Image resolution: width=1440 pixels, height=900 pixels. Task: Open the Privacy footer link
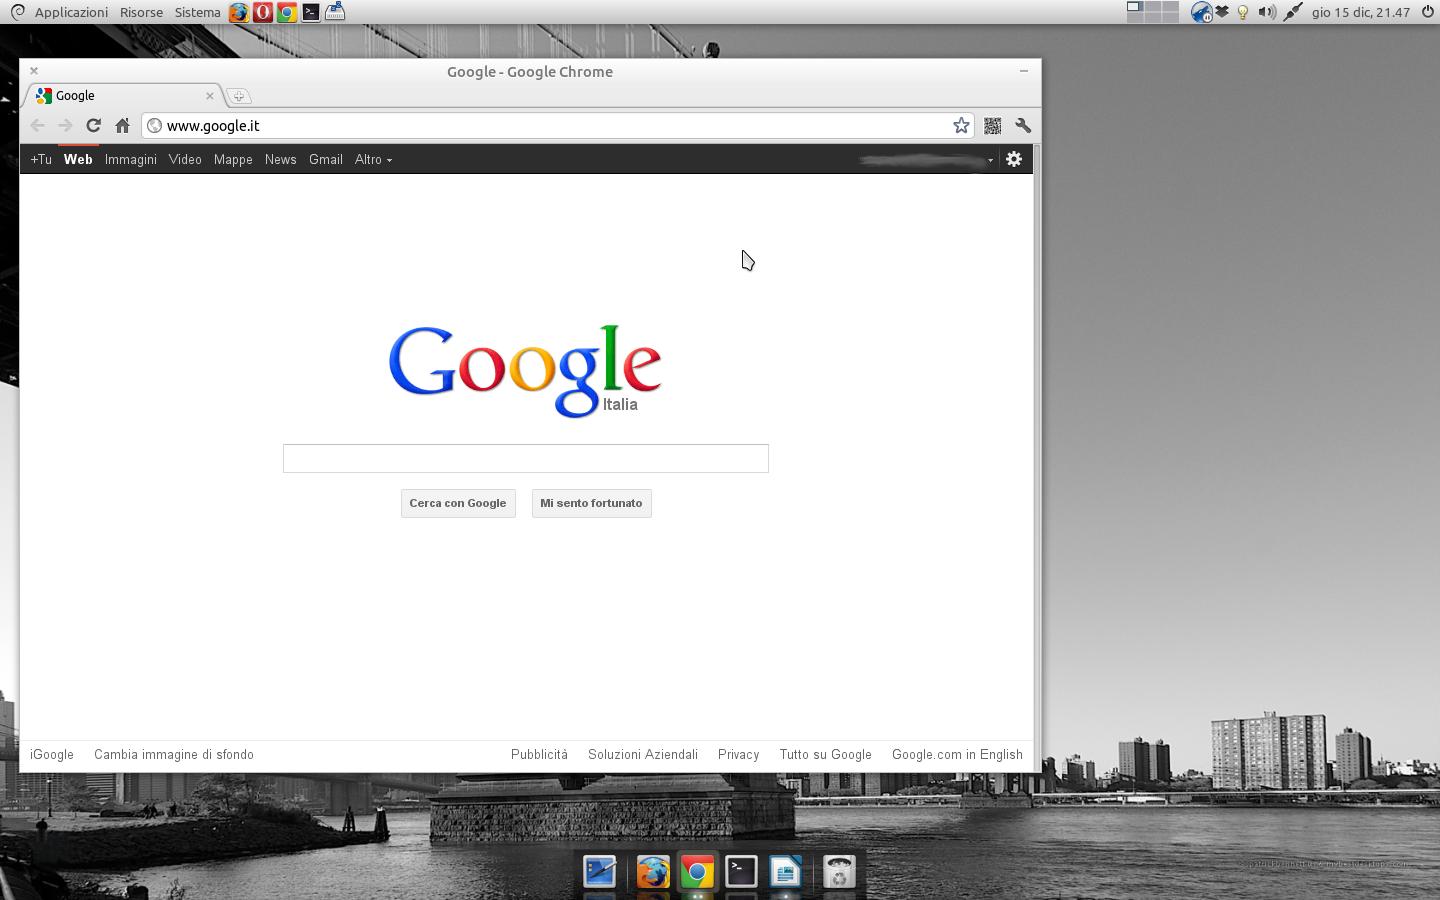pos(738,755)
